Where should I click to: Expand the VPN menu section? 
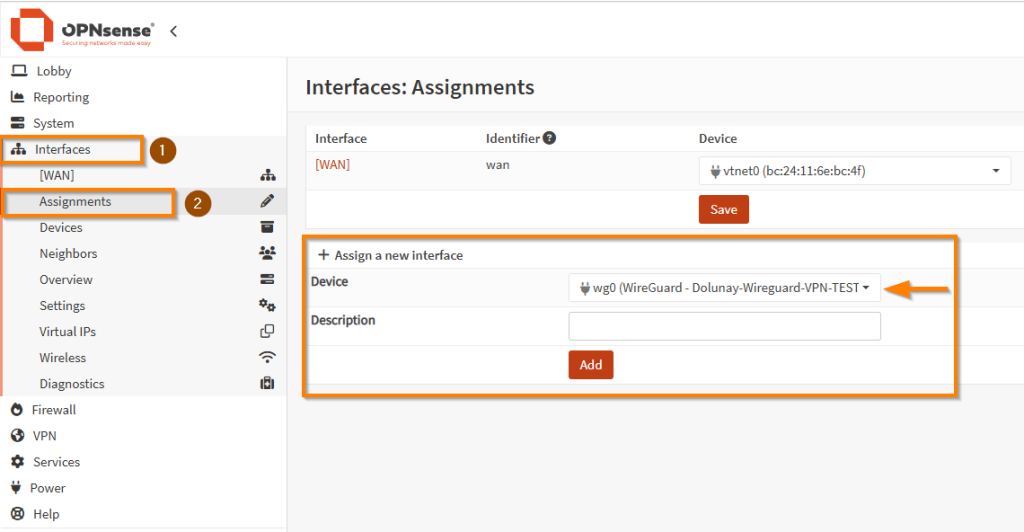44,436
